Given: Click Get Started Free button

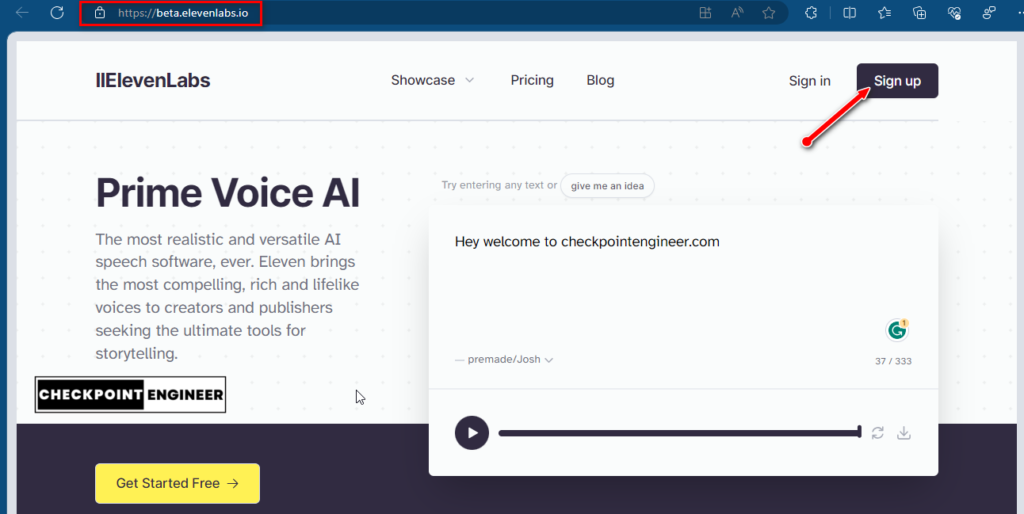Looking at the screenshot, I should (178, 483).
